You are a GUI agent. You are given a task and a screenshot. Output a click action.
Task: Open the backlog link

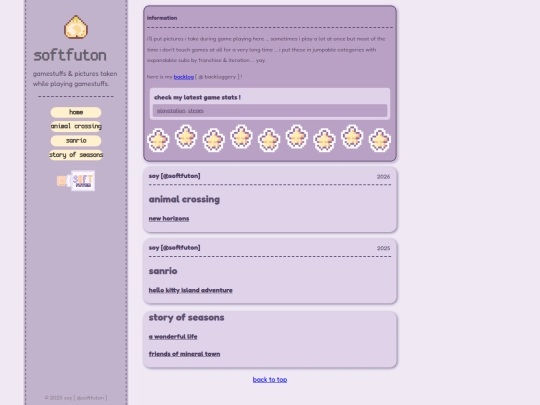184,77
